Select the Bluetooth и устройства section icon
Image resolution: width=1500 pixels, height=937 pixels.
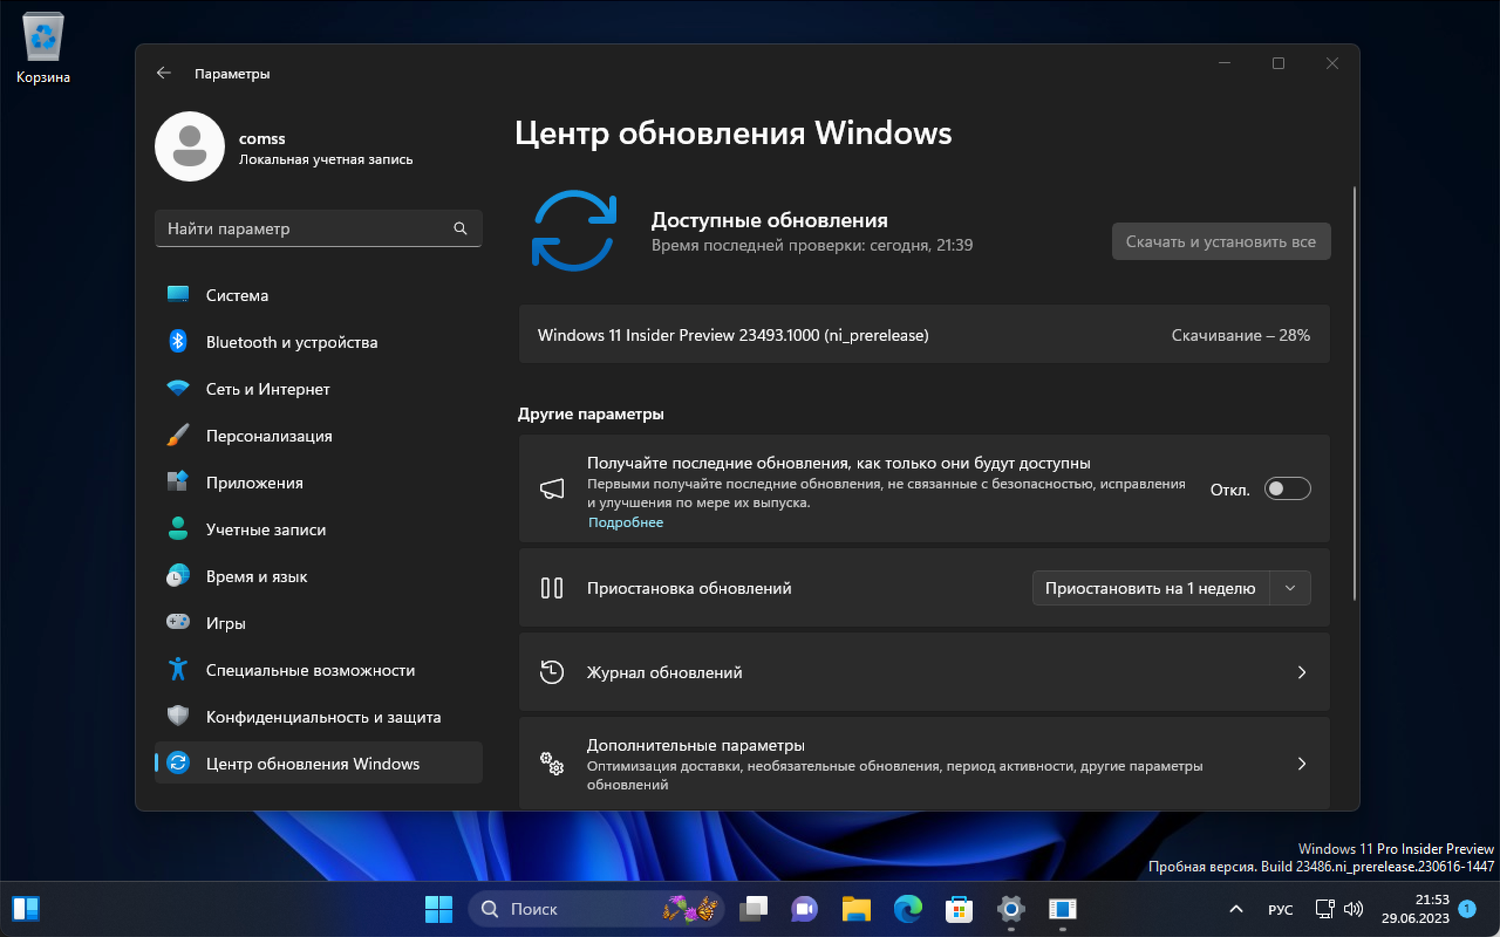coord(177,341)
